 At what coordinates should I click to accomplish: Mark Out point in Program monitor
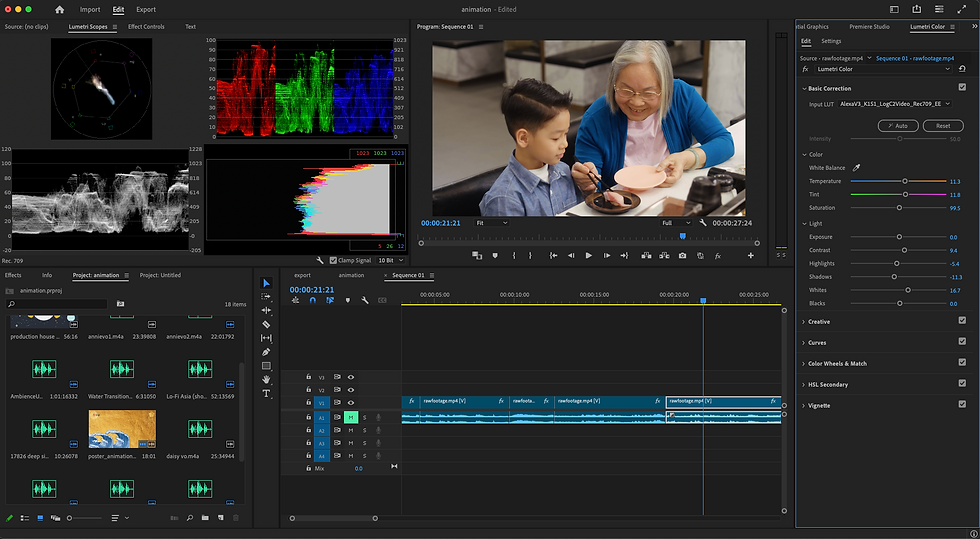[531, 256]
